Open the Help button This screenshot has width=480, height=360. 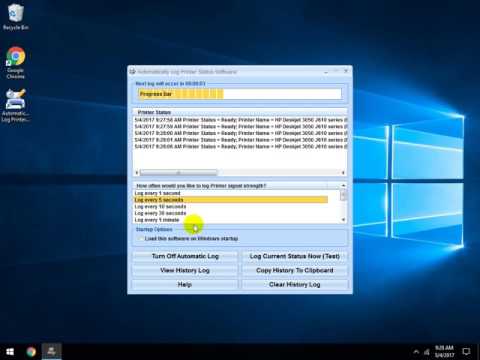(x=185, y=284)
